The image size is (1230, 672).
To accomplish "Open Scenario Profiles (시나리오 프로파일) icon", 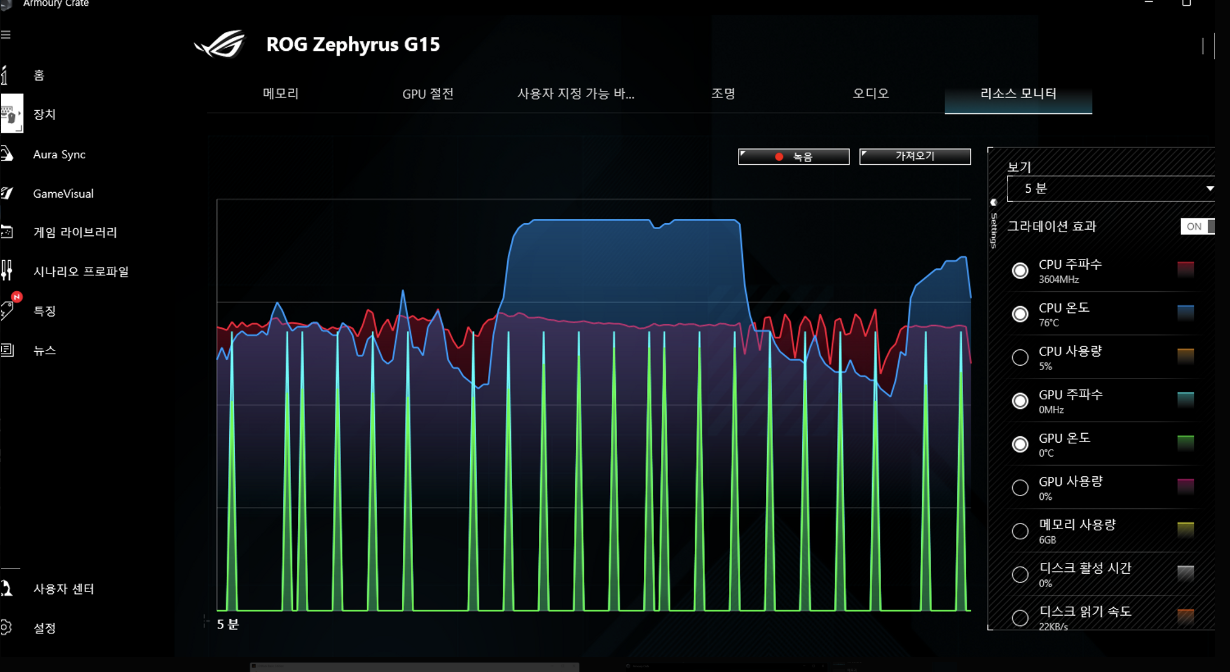I will click(x=6, y=271).
